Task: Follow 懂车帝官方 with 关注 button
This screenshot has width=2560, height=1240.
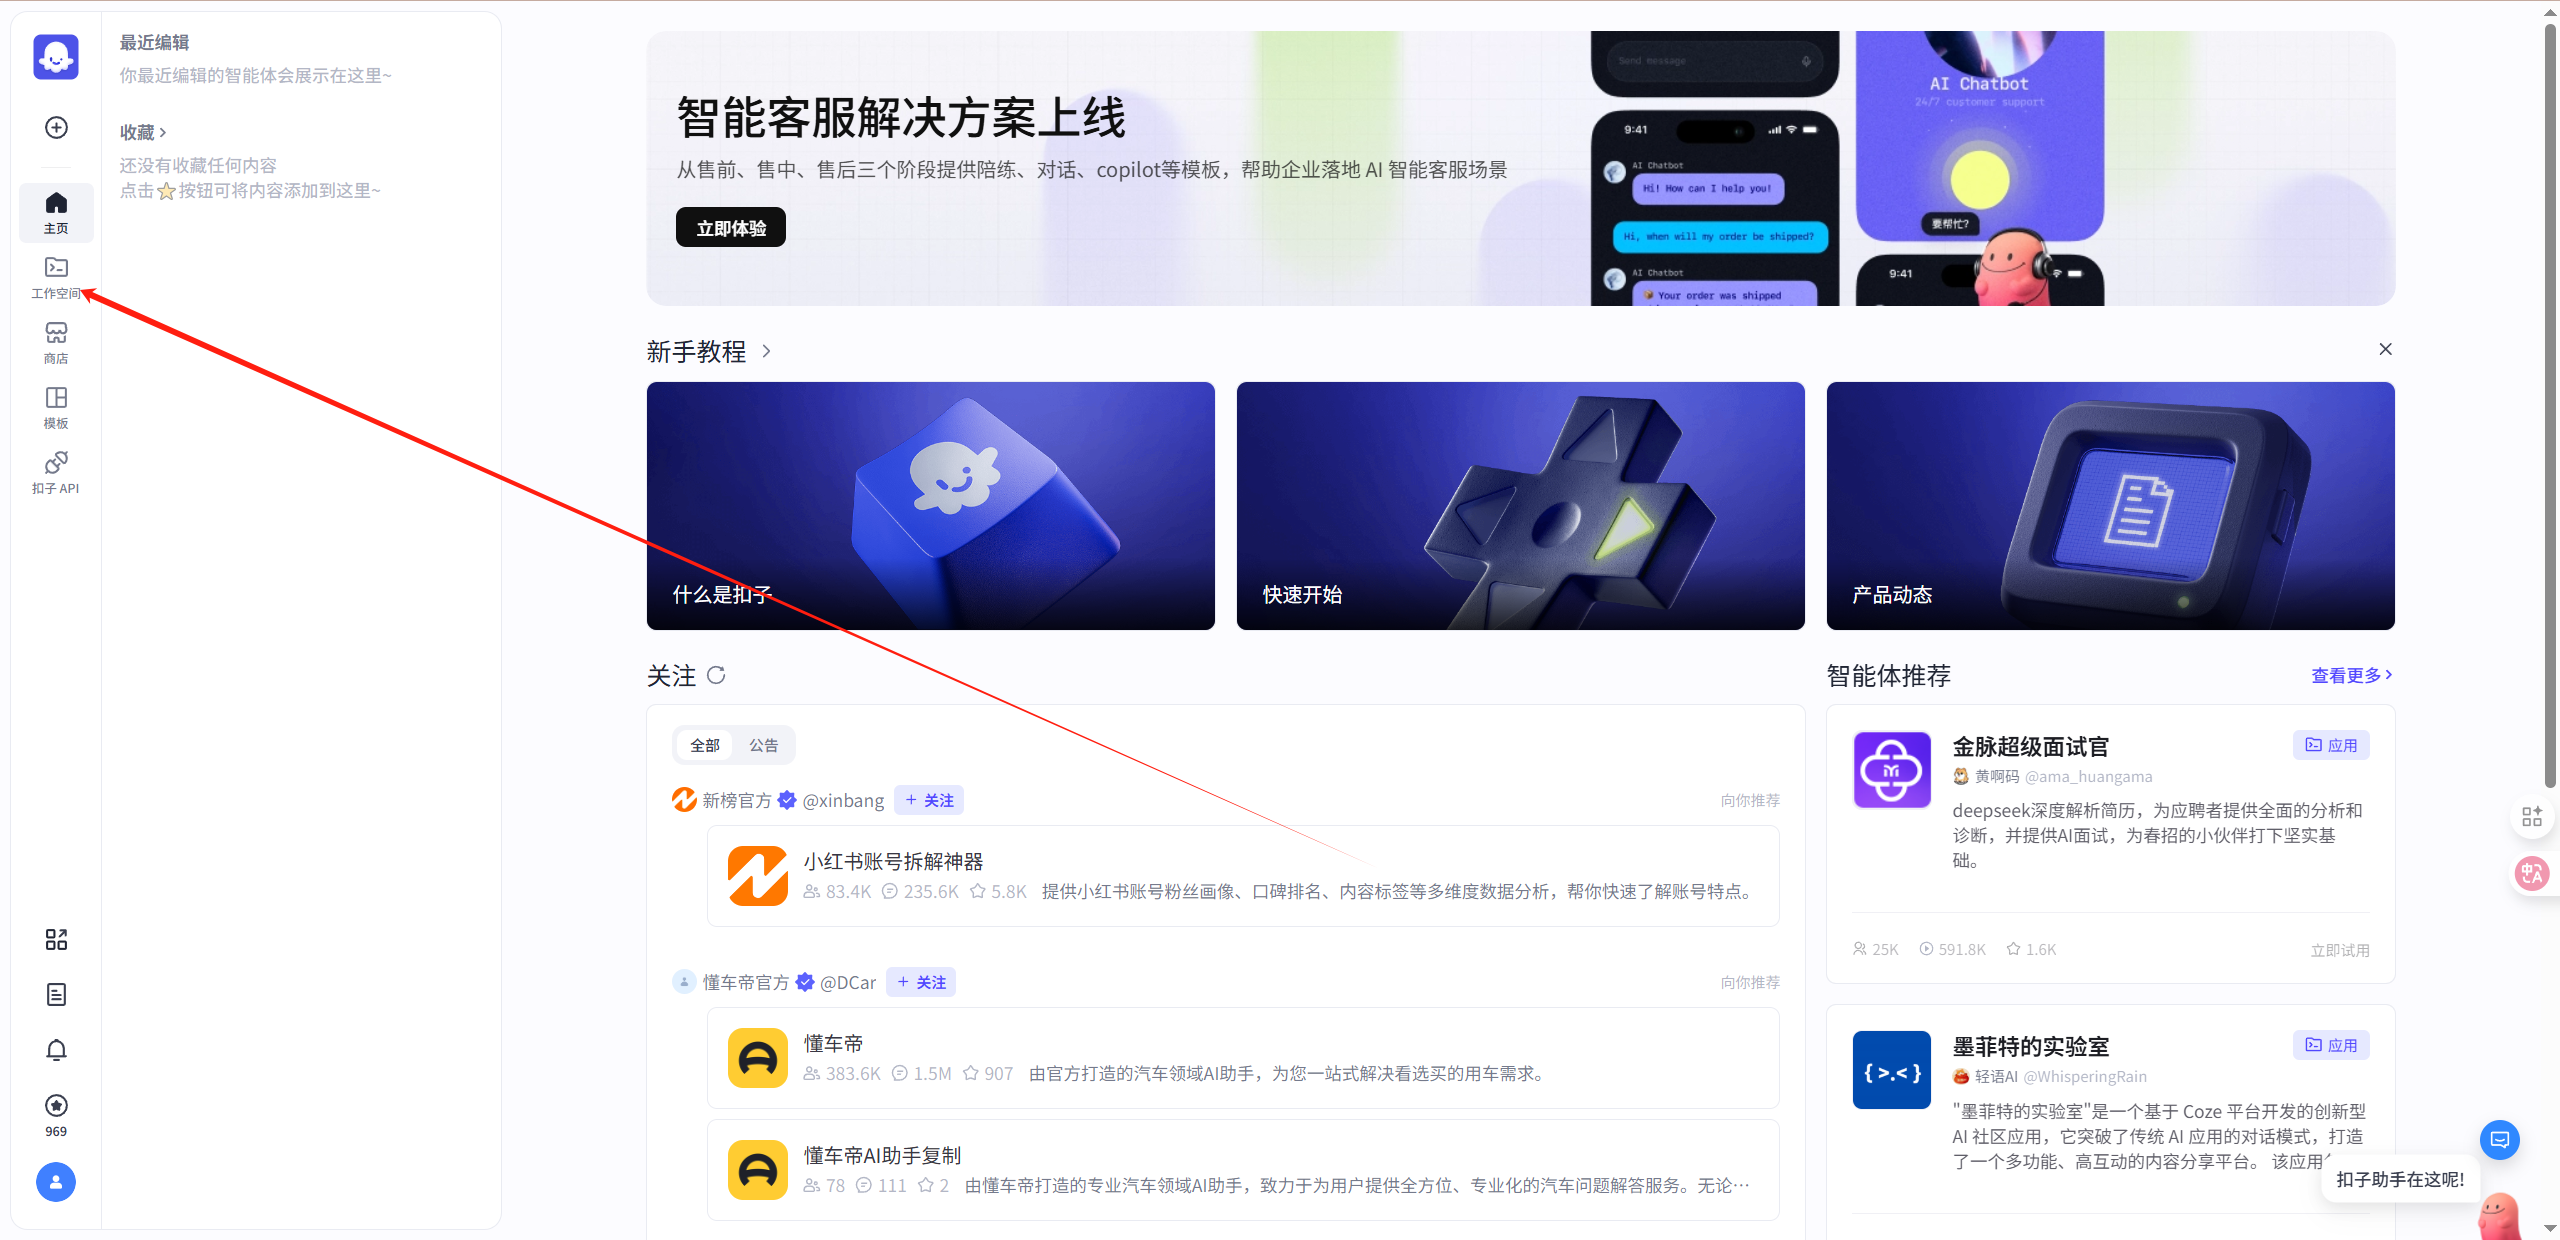Action: [x=921, y=982]
